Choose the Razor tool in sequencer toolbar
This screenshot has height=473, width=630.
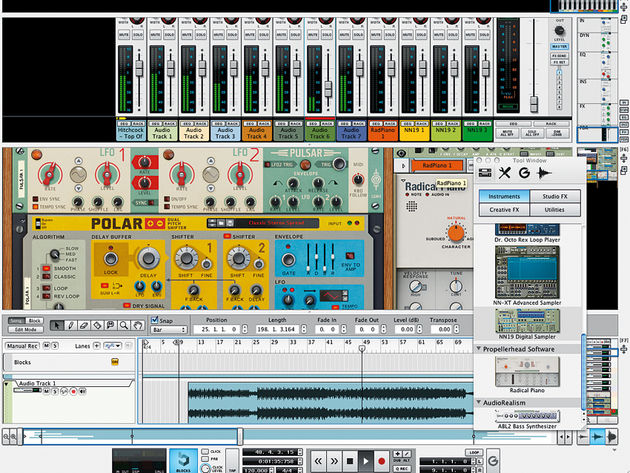pos(97,325)
